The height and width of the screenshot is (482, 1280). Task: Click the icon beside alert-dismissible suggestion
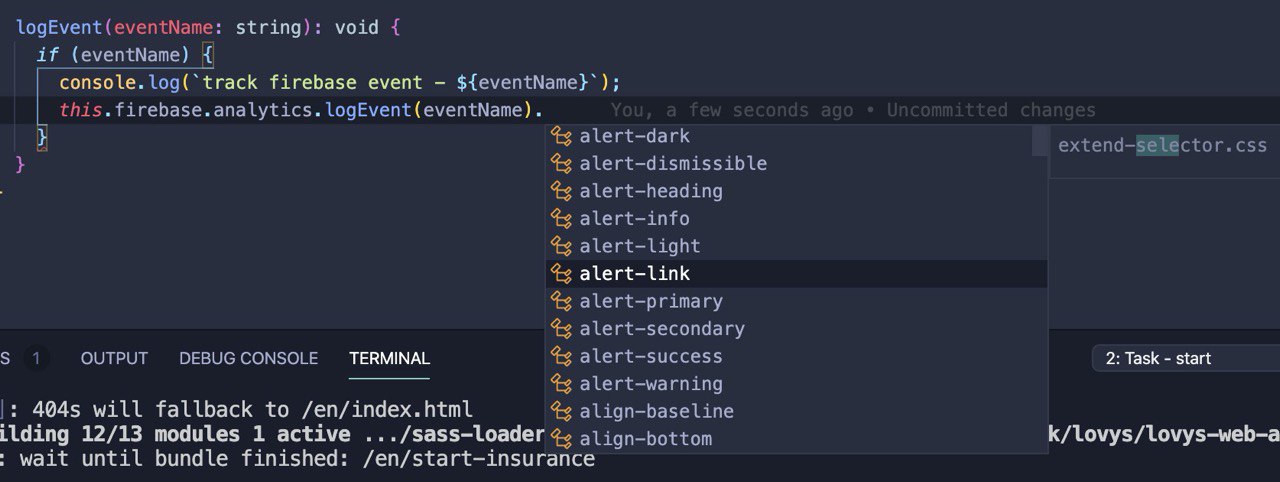(x=562, y=164)
